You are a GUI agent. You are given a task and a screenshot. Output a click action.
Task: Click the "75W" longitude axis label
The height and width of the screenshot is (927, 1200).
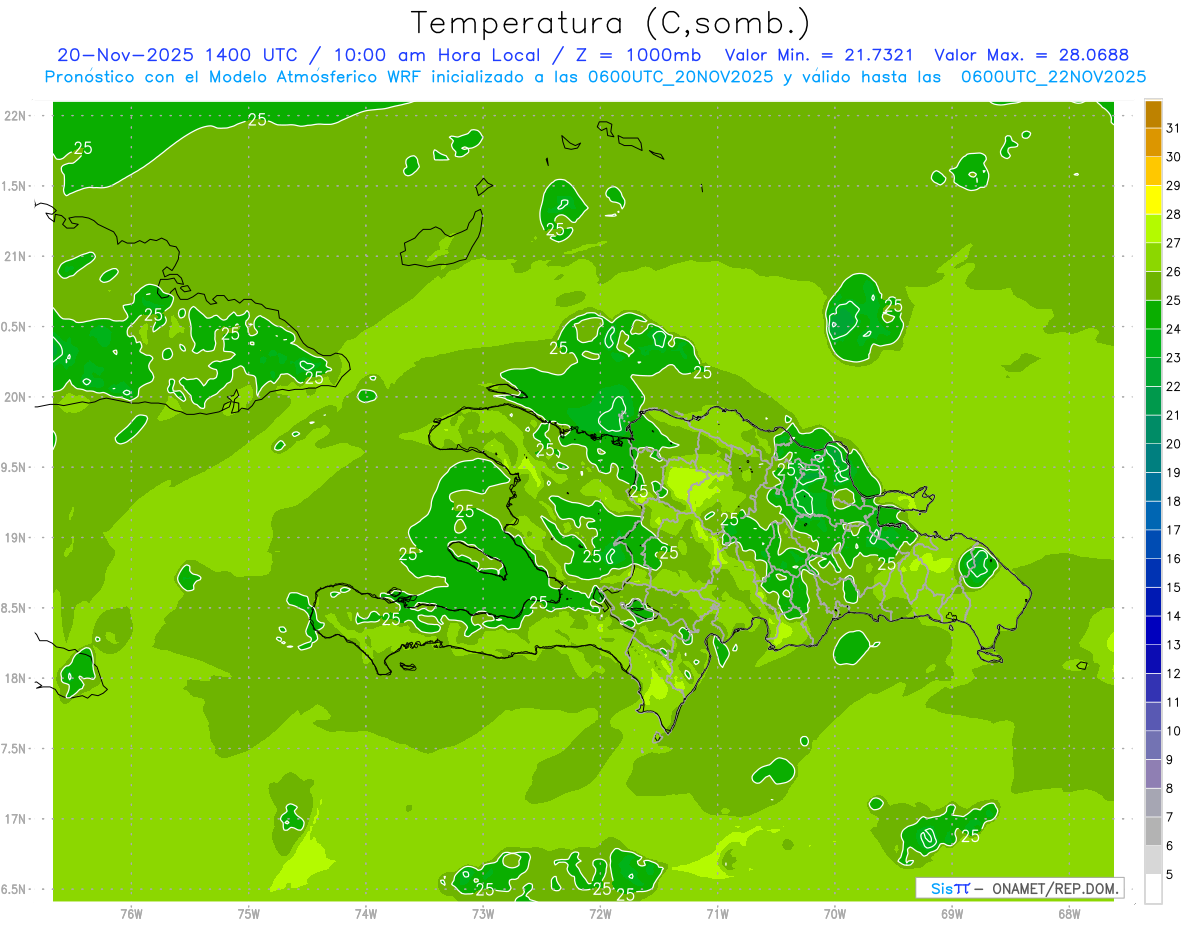[x=249, y=914]
